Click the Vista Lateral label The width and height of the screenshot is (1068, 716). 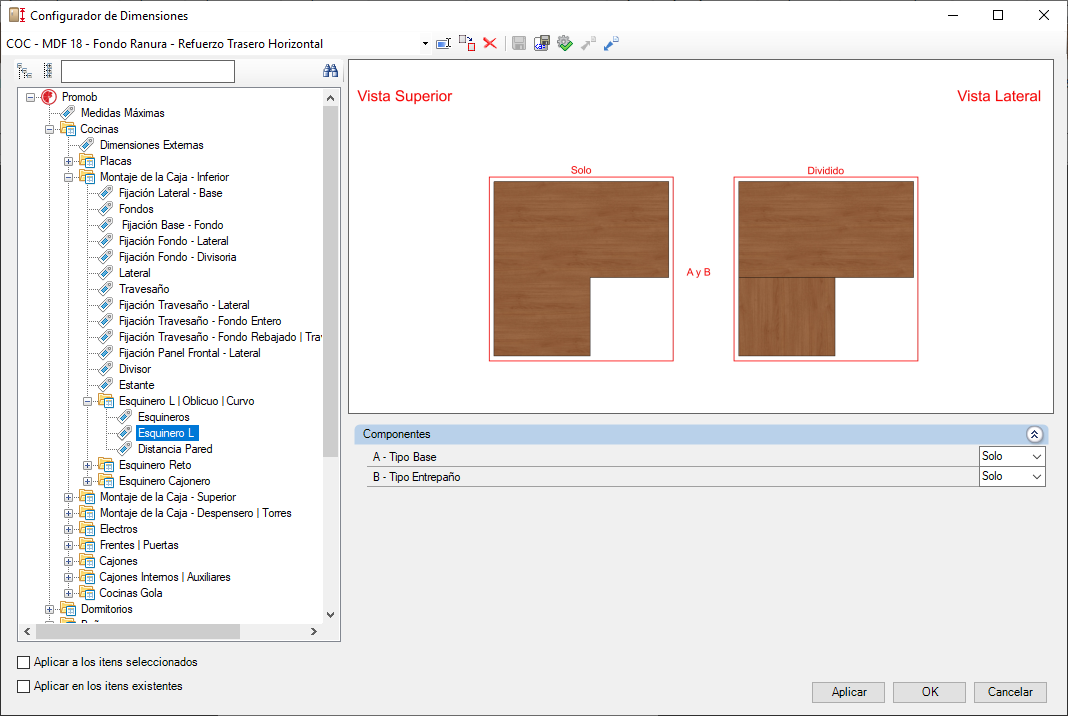coord(999,96)
